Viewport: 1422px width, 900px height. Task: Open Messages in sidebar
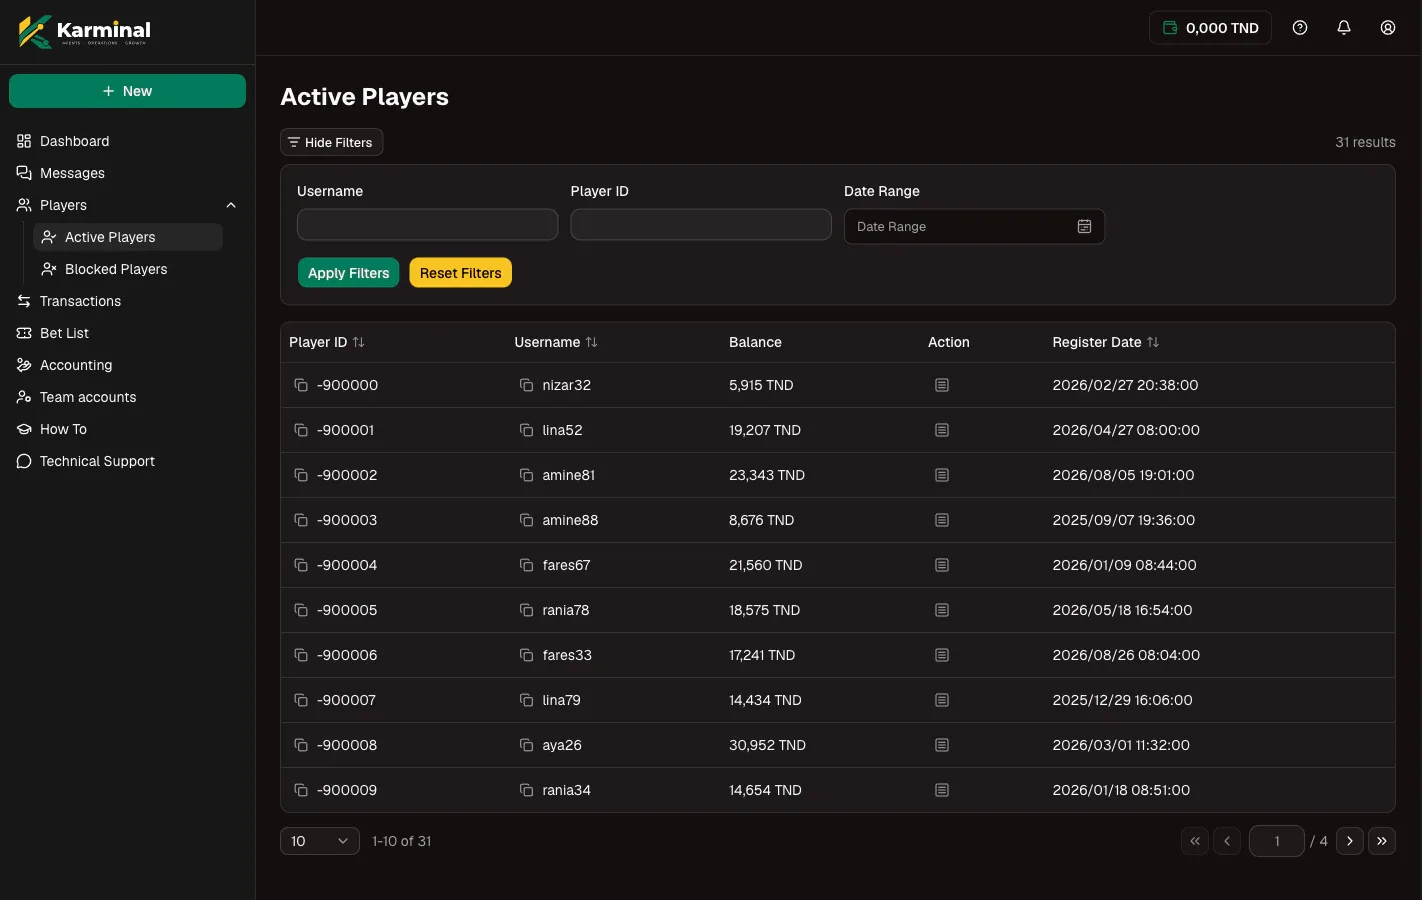click(x=127, y=173)
